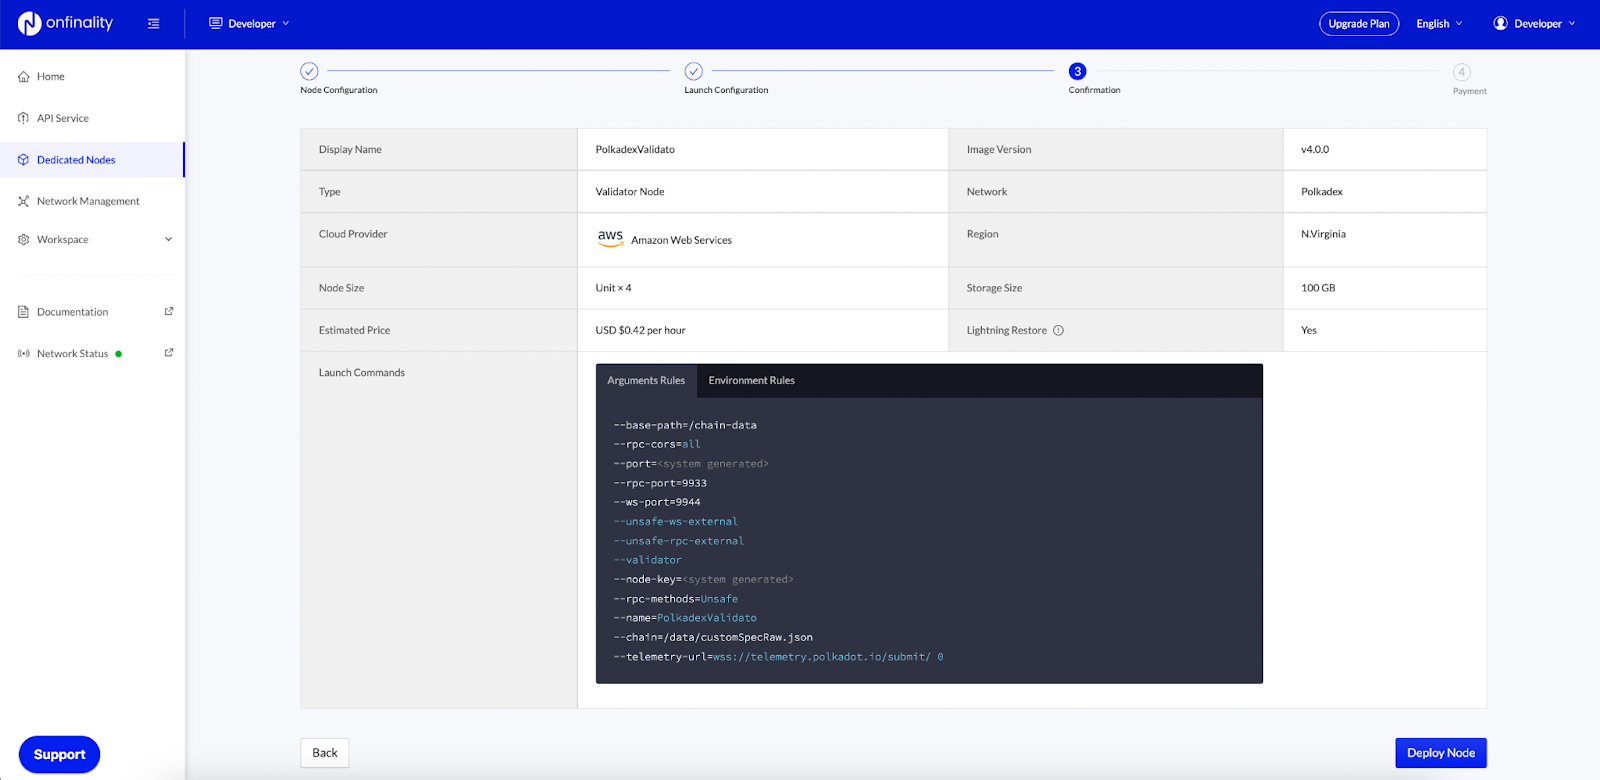
Task: Switch to Environment Rules tab
Action: click(751, 381)
